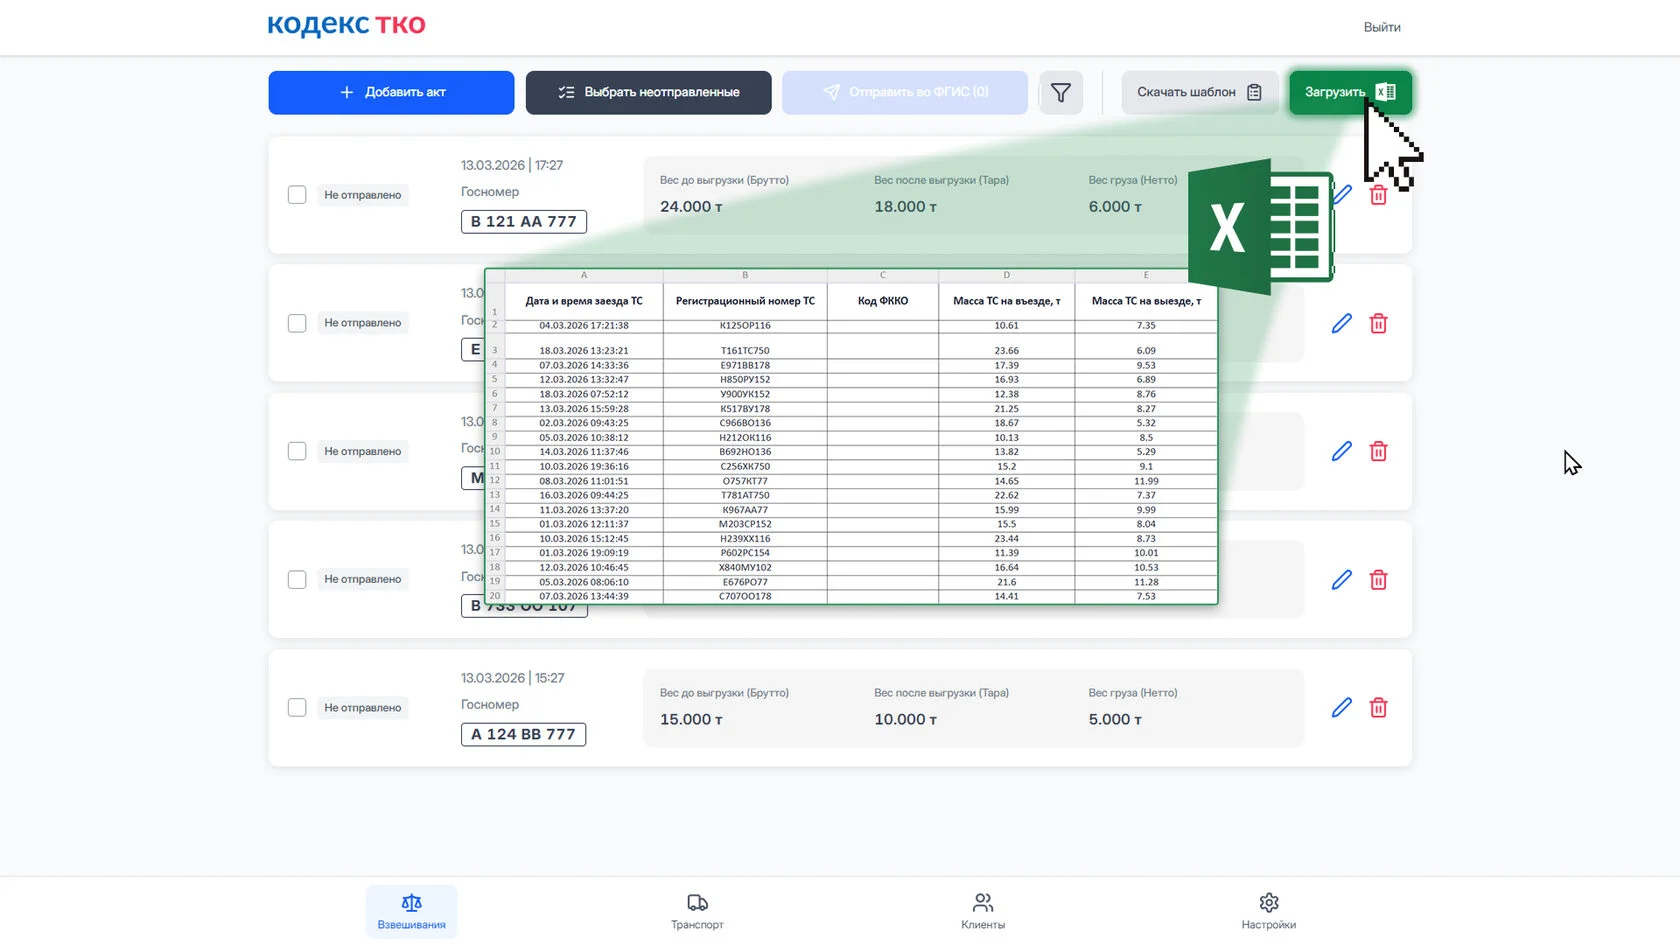Click the Кодекс ТКО logo

346,25
